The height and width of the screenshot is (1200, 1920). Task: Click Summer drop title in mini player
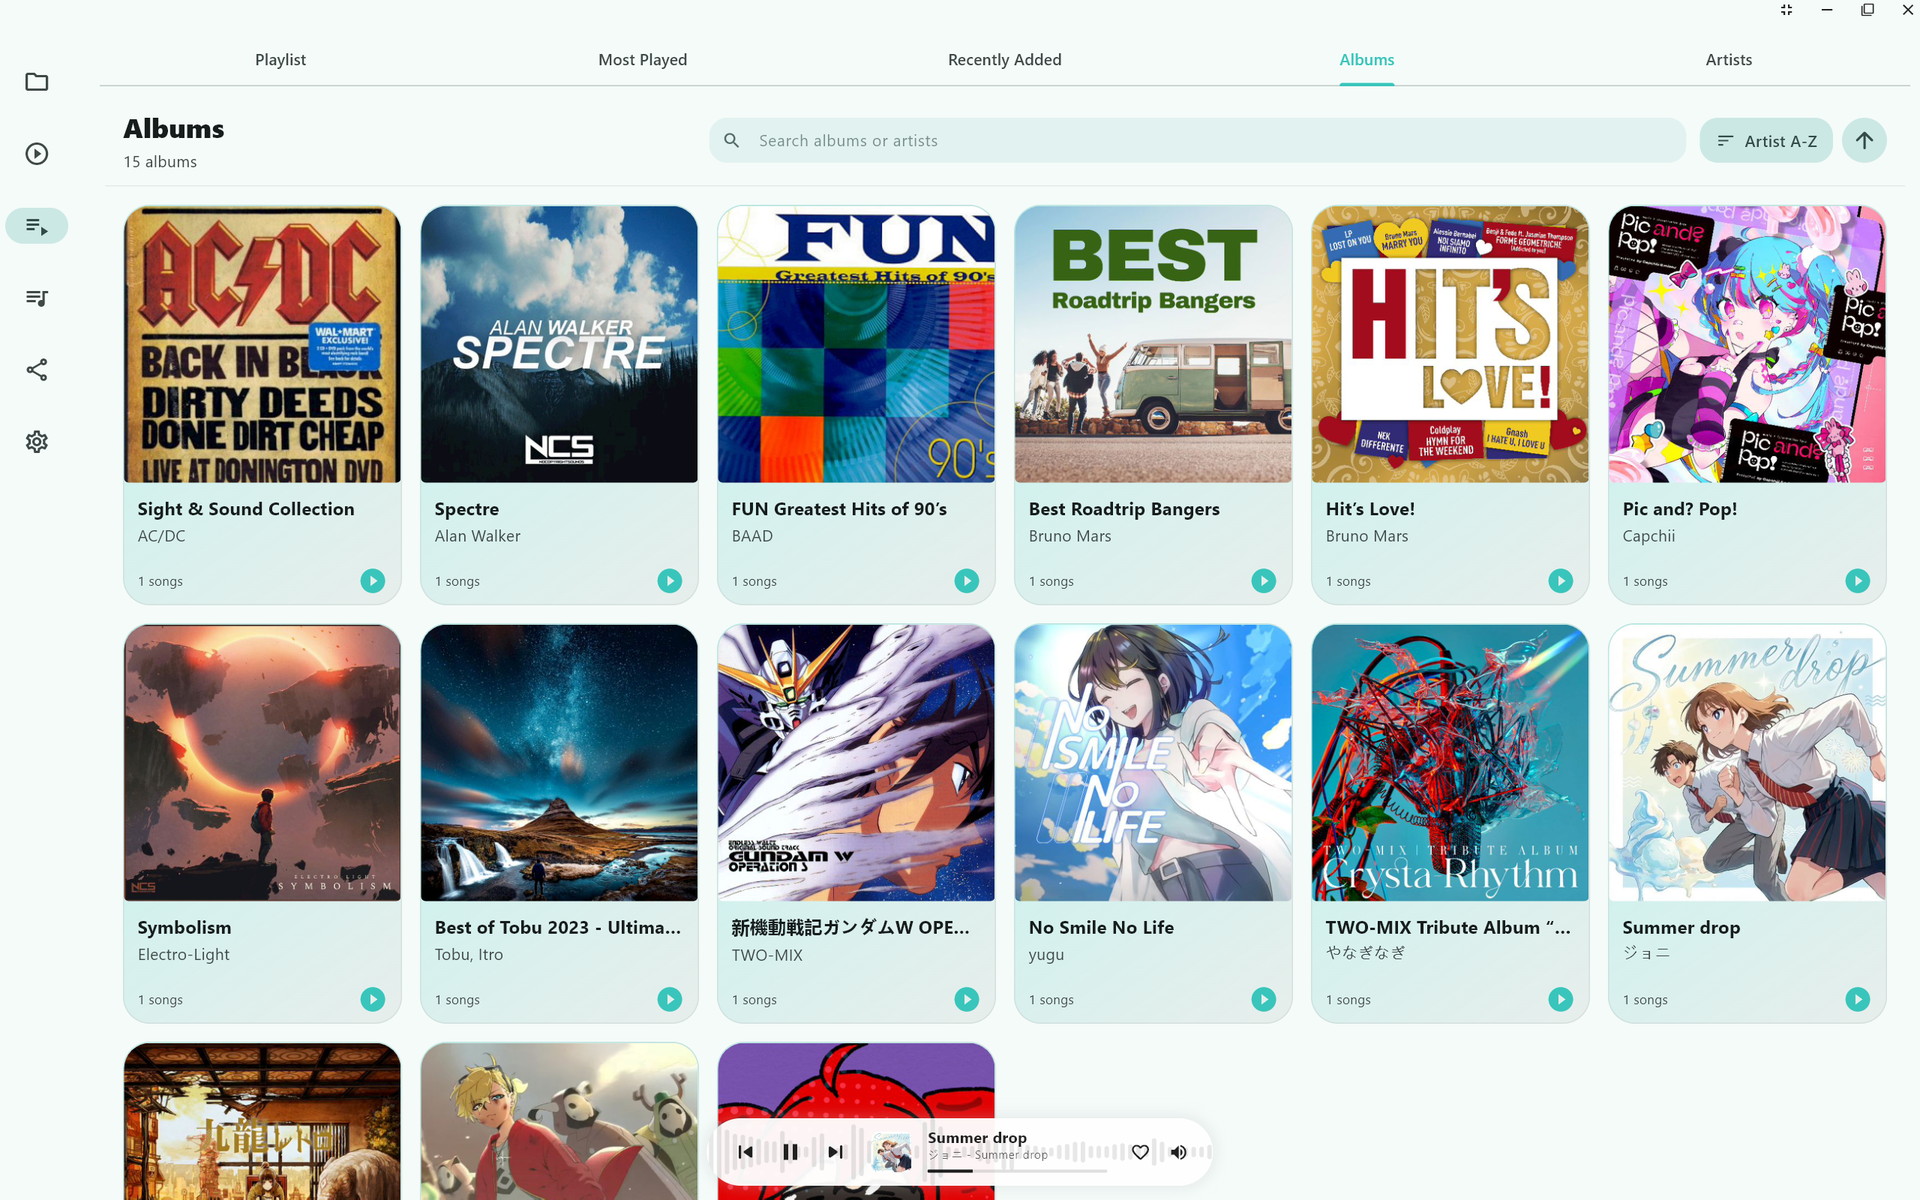[x=977, y=1138]
